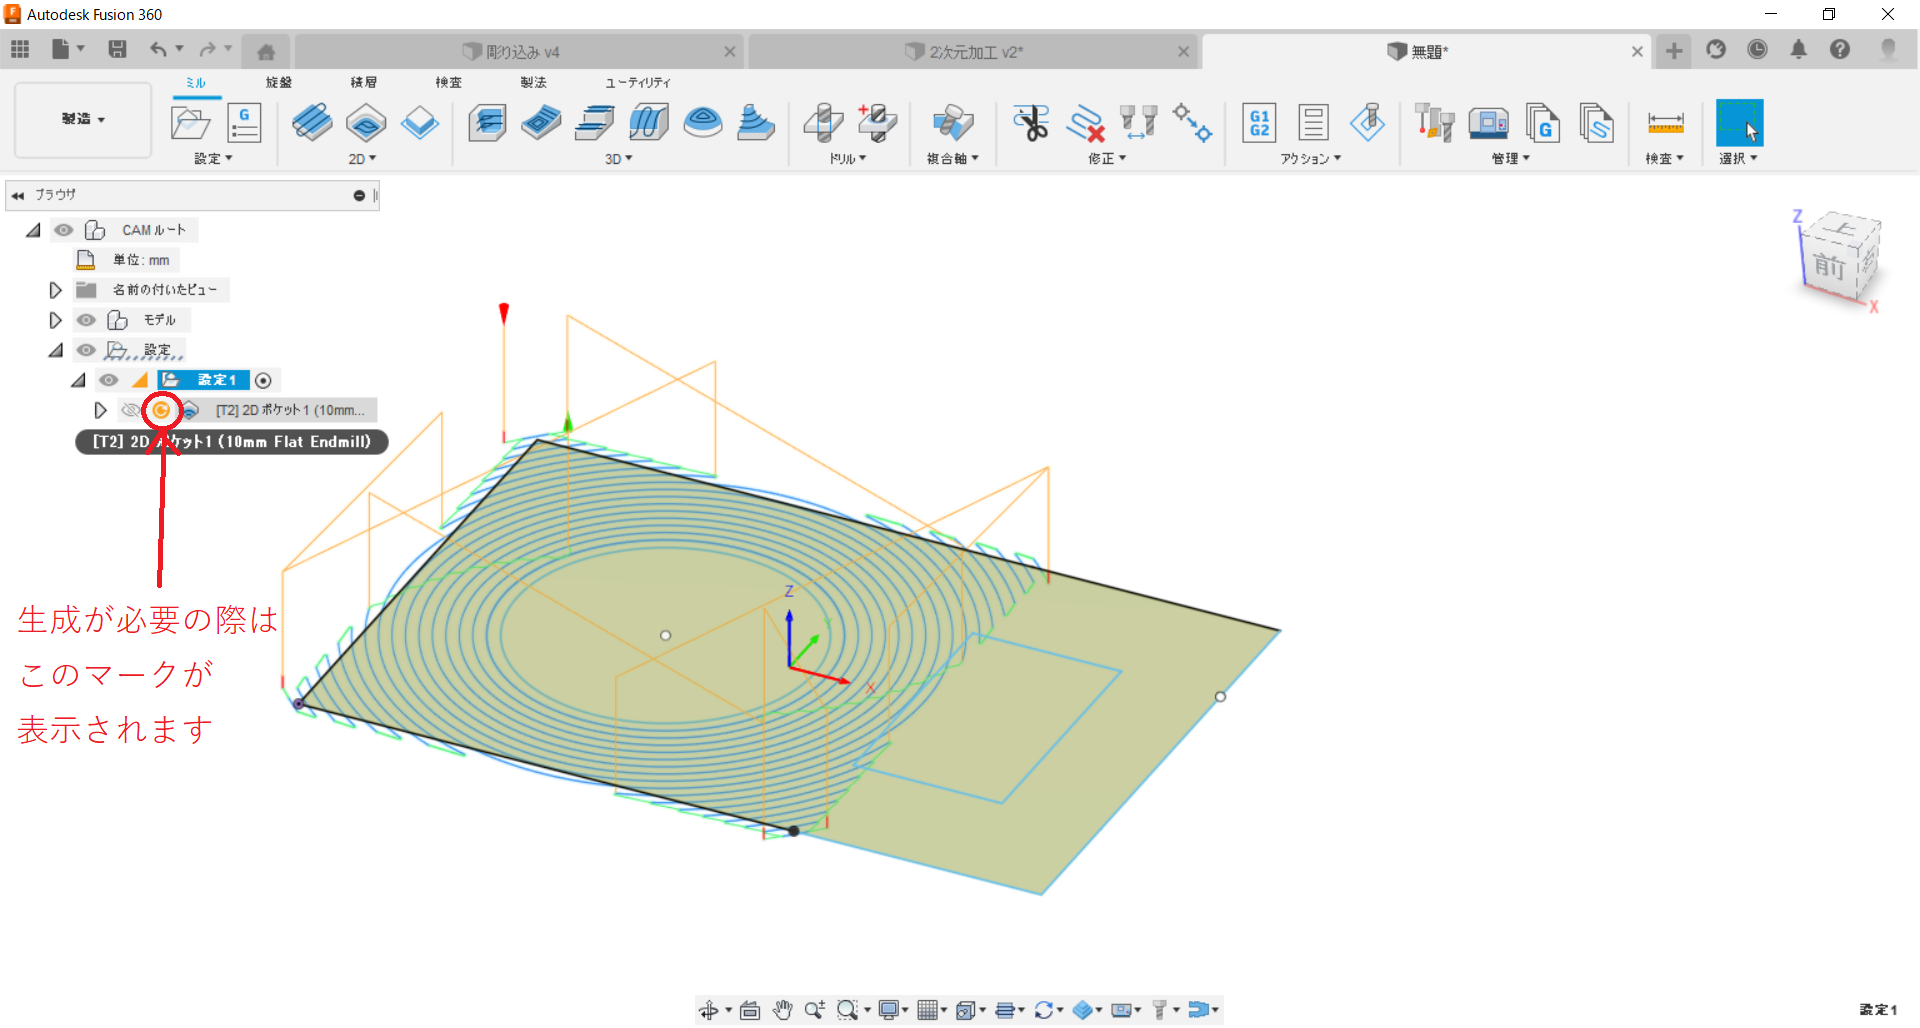
Task: Hide the モデル node via eye icon
Action: coord(87,320)
